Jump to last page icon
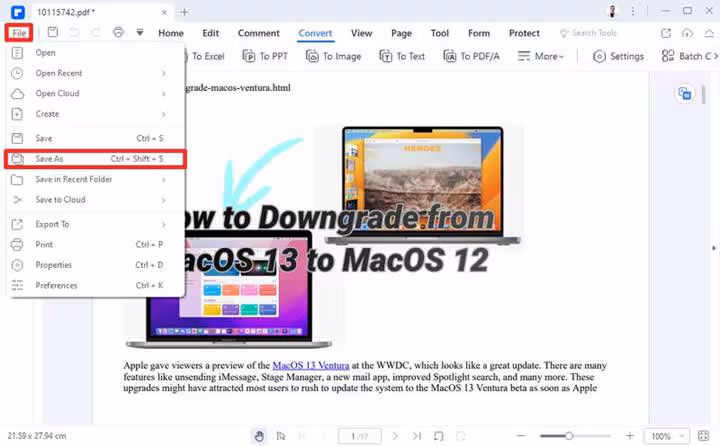 click(416, 436)
